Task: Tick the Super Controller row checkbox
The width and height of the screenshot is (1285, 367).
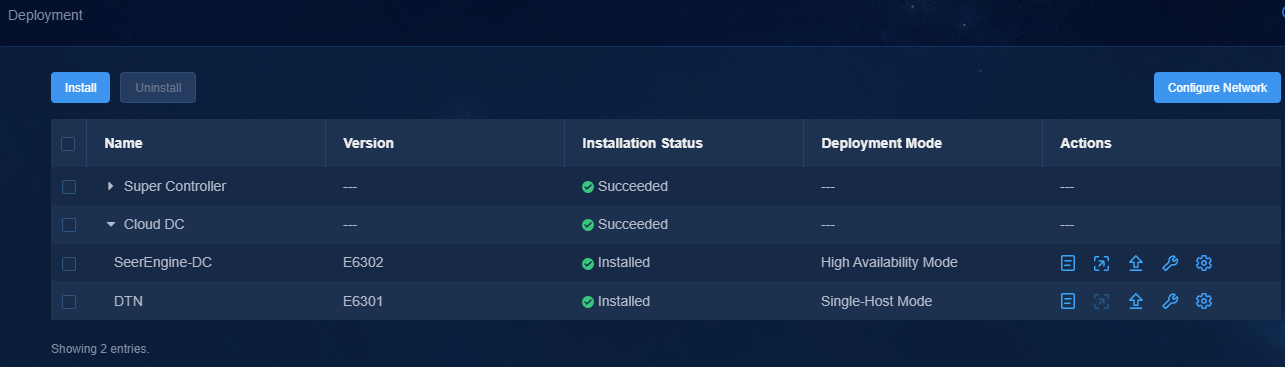Action: pyautogui.click(x=68, y=187)
